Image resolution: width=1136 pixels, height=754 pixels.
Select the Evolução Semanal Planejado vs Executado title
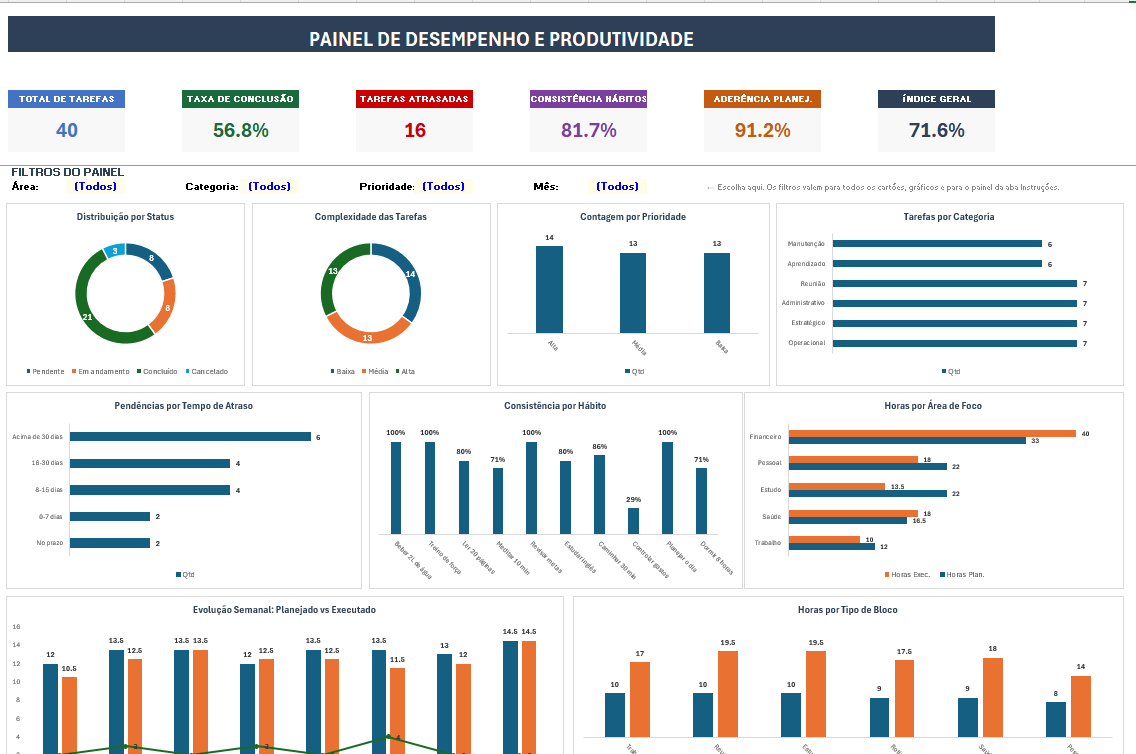pyautogui.click(x=284, y=610)
